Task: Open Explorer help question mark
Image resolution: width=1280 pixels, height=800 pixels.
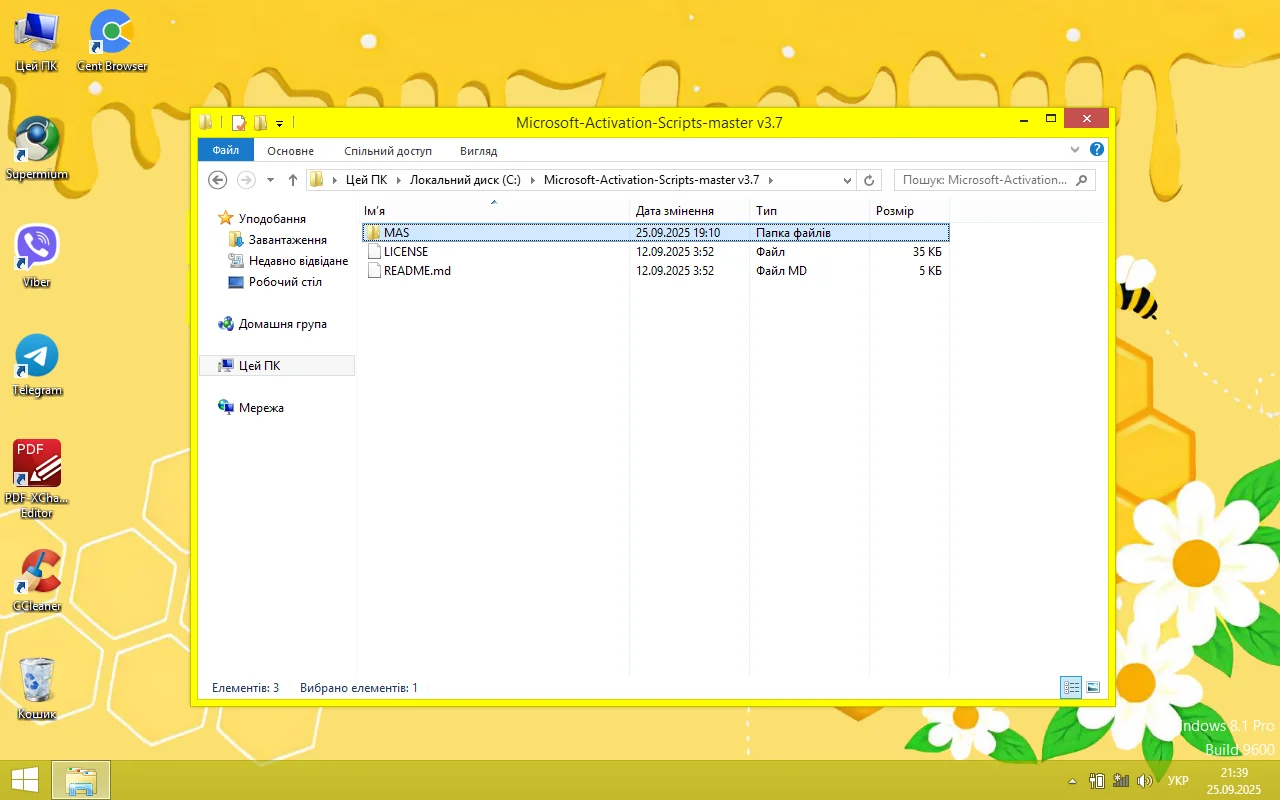Action: click(x=1097, y=150)
